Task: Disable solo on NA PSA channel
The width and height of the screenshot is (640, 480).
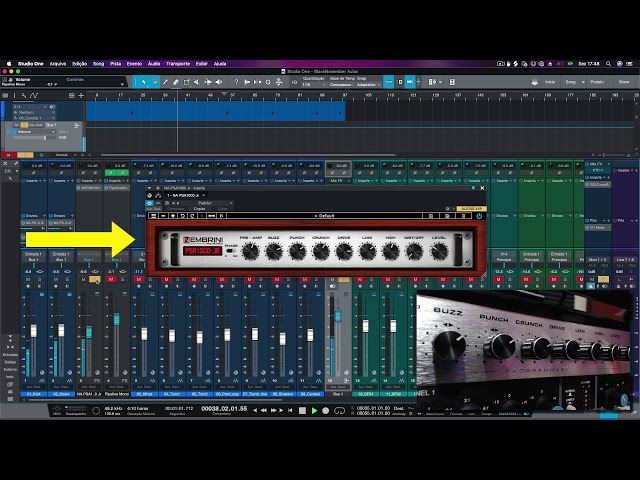Action: pos(95,279)
